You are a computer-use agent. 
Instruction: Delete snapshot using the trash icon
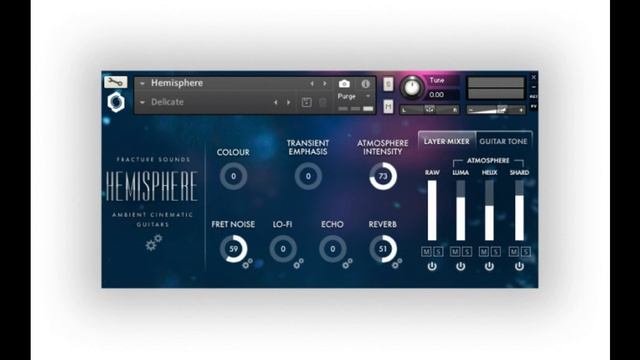(322, 102)
